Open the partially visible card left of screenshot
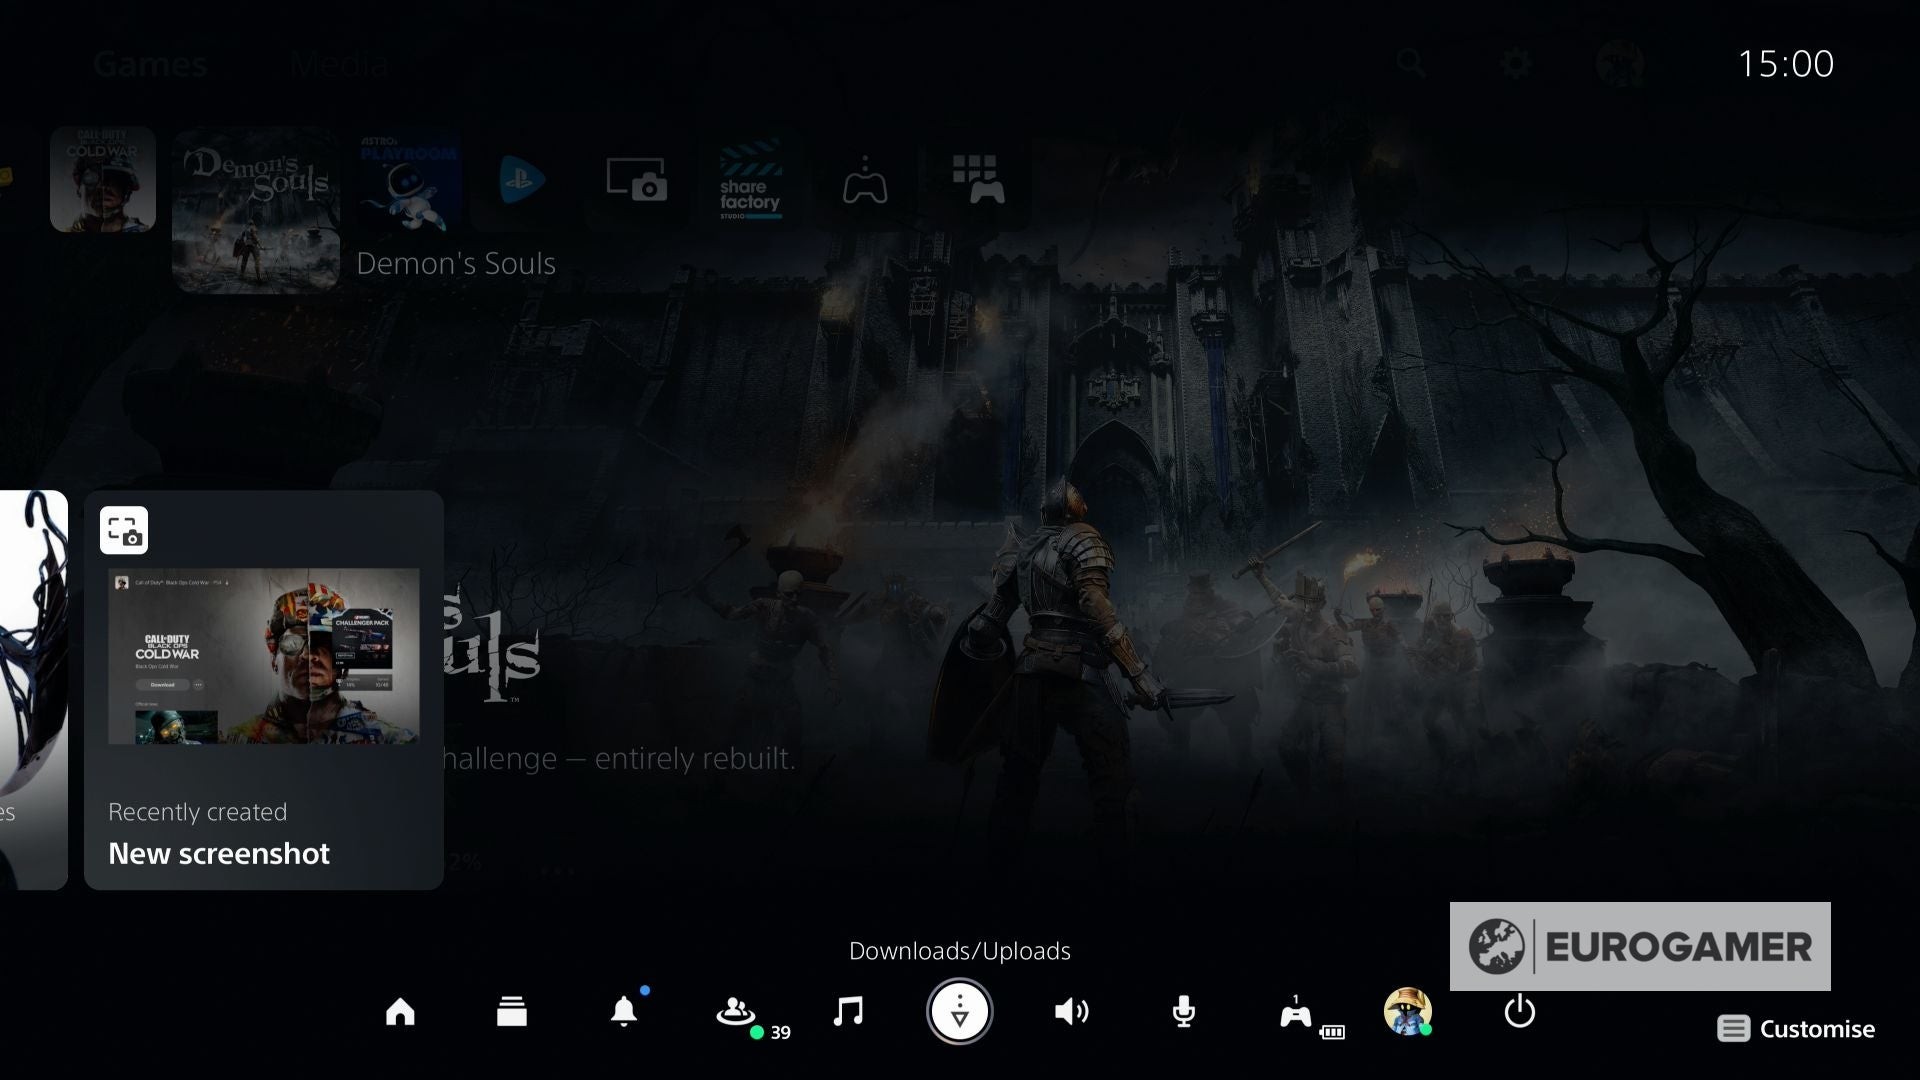The image size is (1920, 1080). (33, 690)
